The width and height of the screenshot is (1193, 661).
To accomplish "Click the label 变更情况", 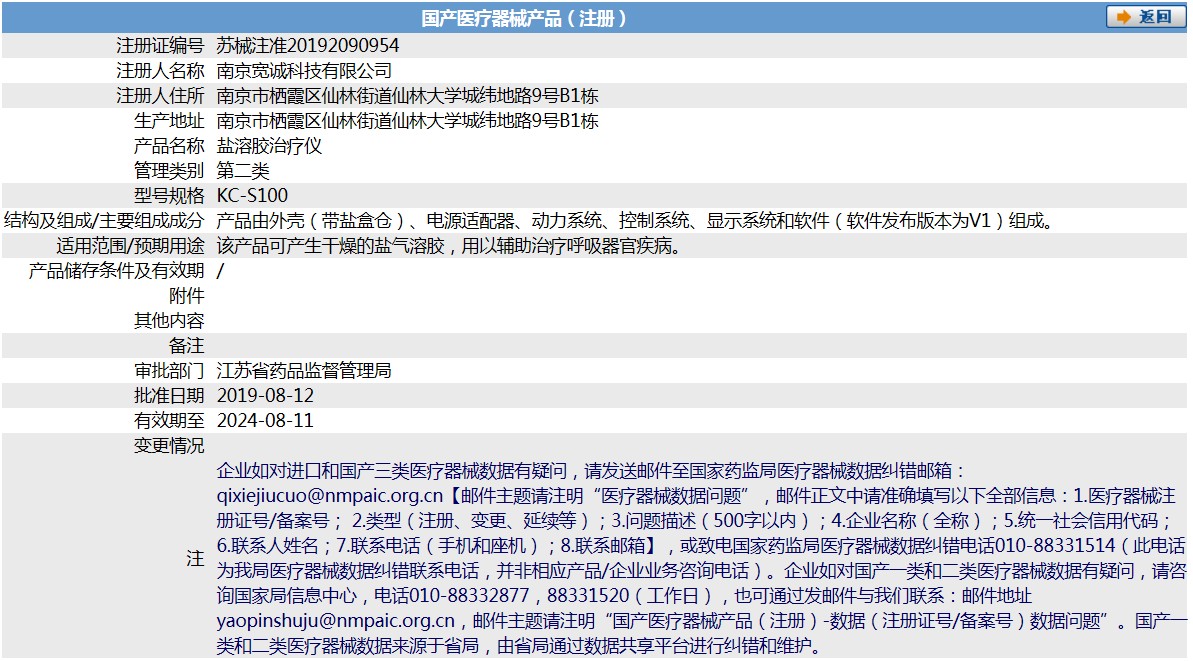I will click(x=169, y=446).
